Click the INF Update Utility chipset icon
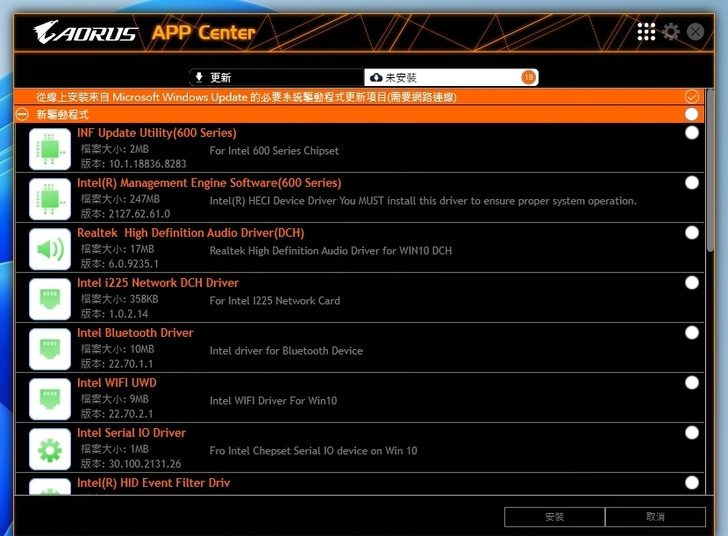The height and width of the screenshot is (536, 728). coord(50,149)
